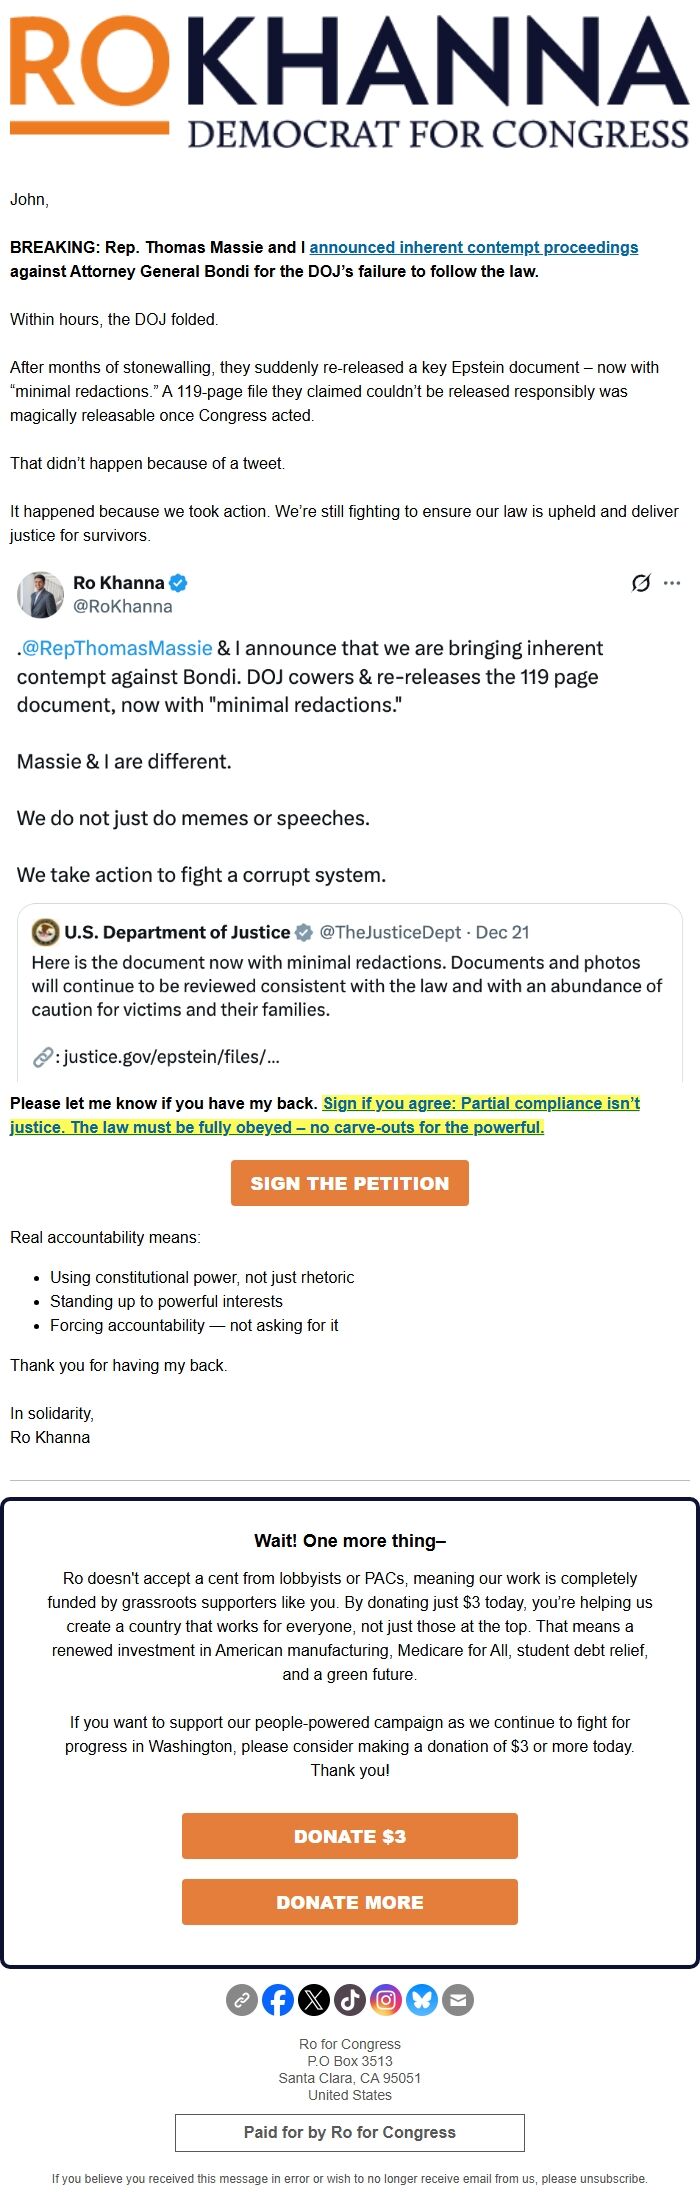Open the email envelope share icon

[x=457, y=2000]
